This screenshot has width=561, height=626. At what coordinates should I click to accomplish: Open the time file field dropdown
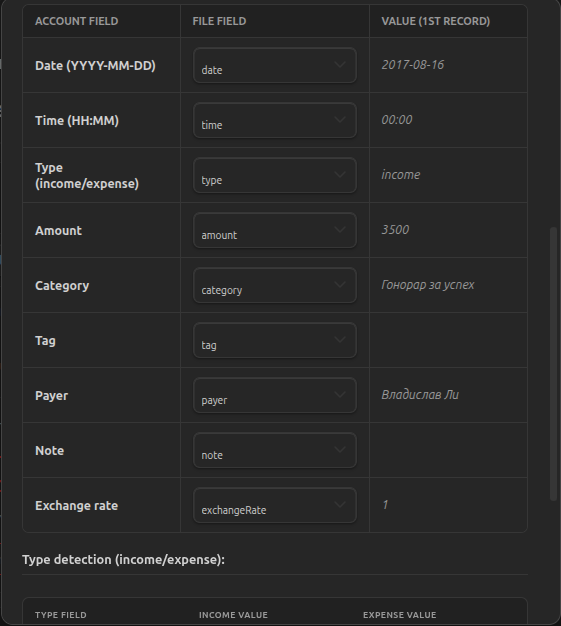[275, 121]
